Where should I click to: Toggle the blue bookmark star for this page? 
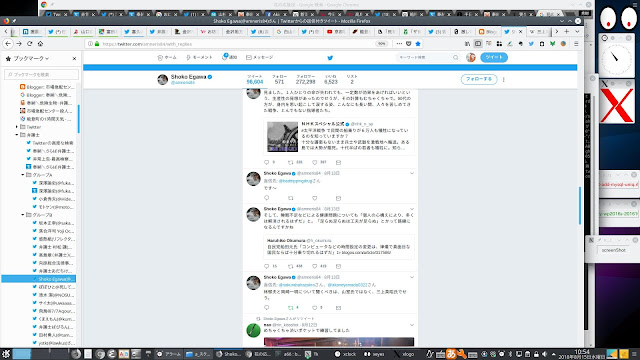418,44
